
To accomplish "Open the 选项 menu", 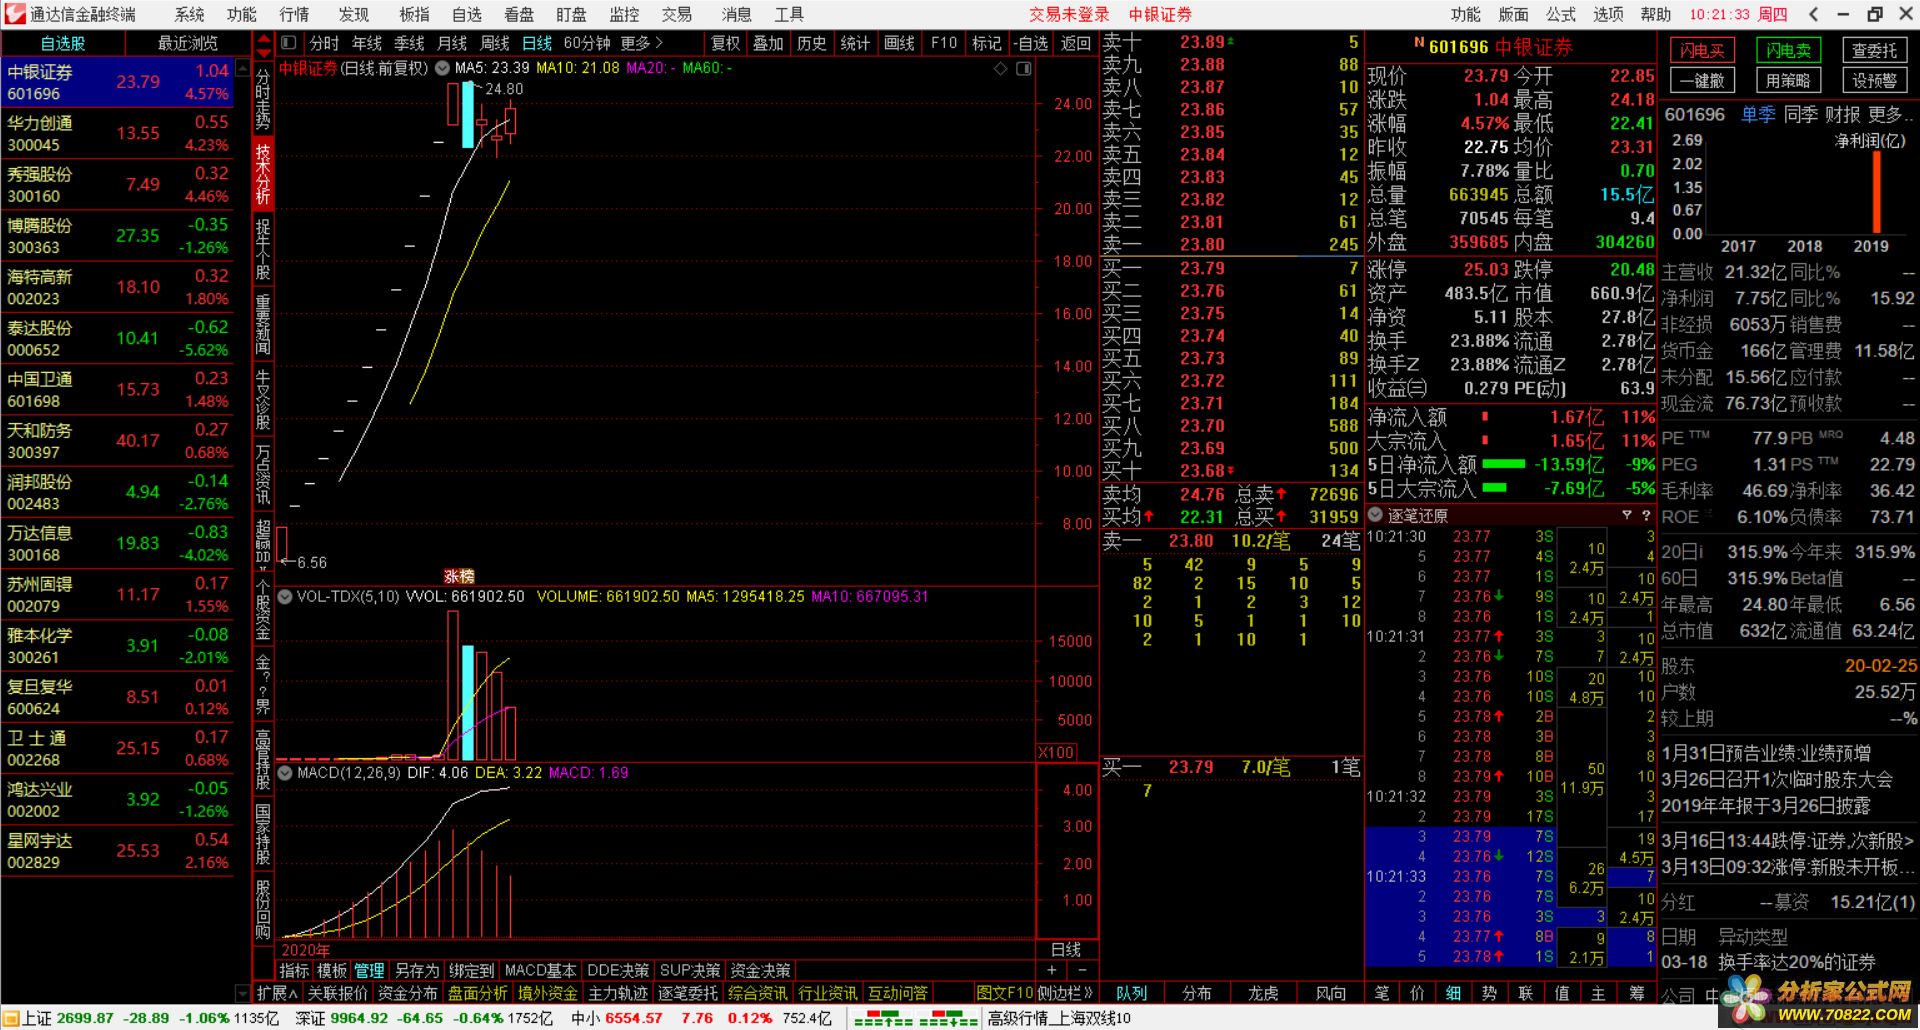I will 1608,14.
